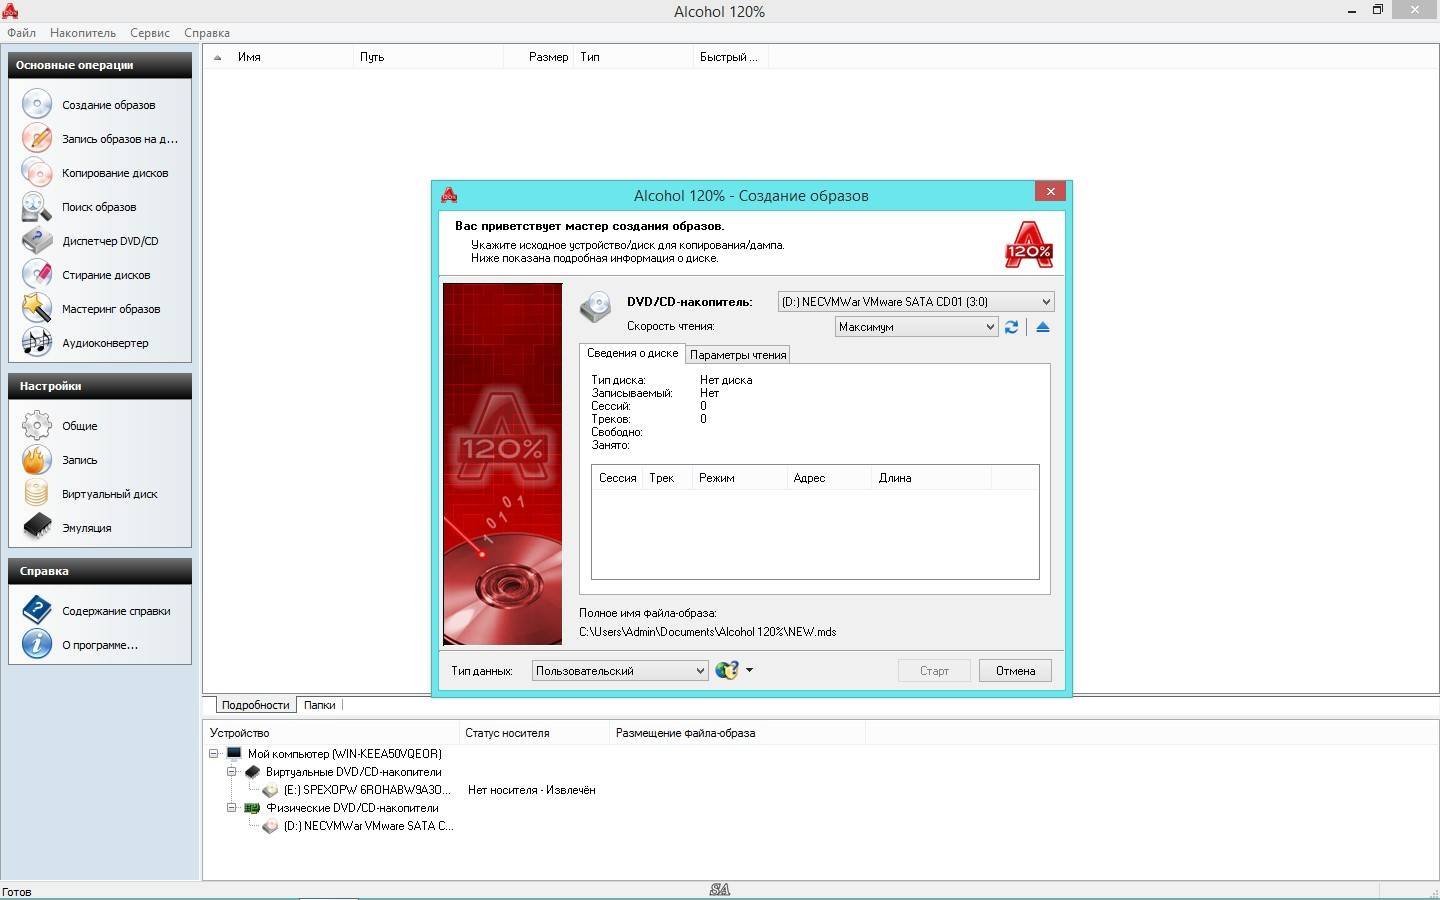Click the Alcohol logo in main title bar
This screenshot has height=900, width=1440.
[10, 11]
